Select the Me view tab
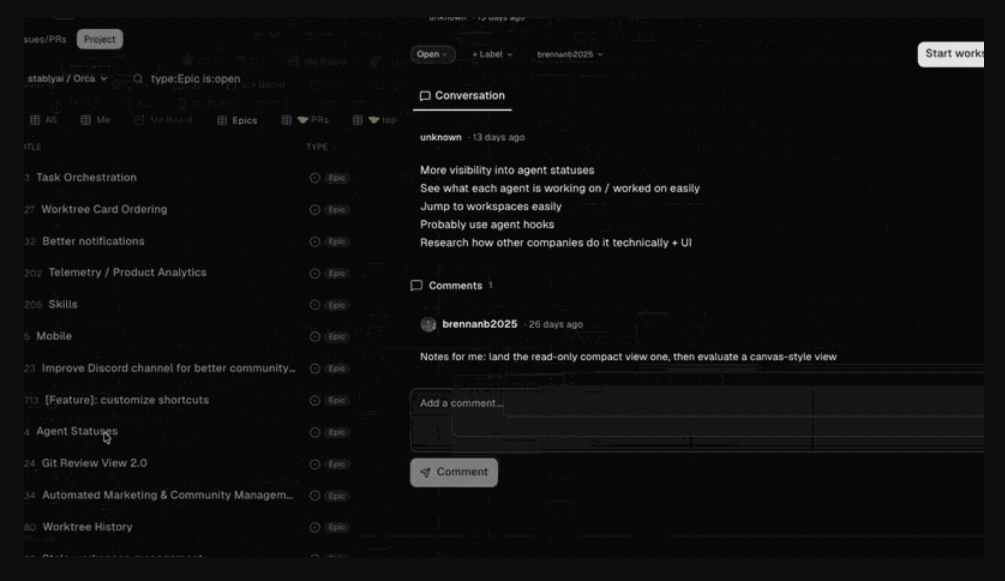This screenshot has width=1005, height=581. click(96, 120)
